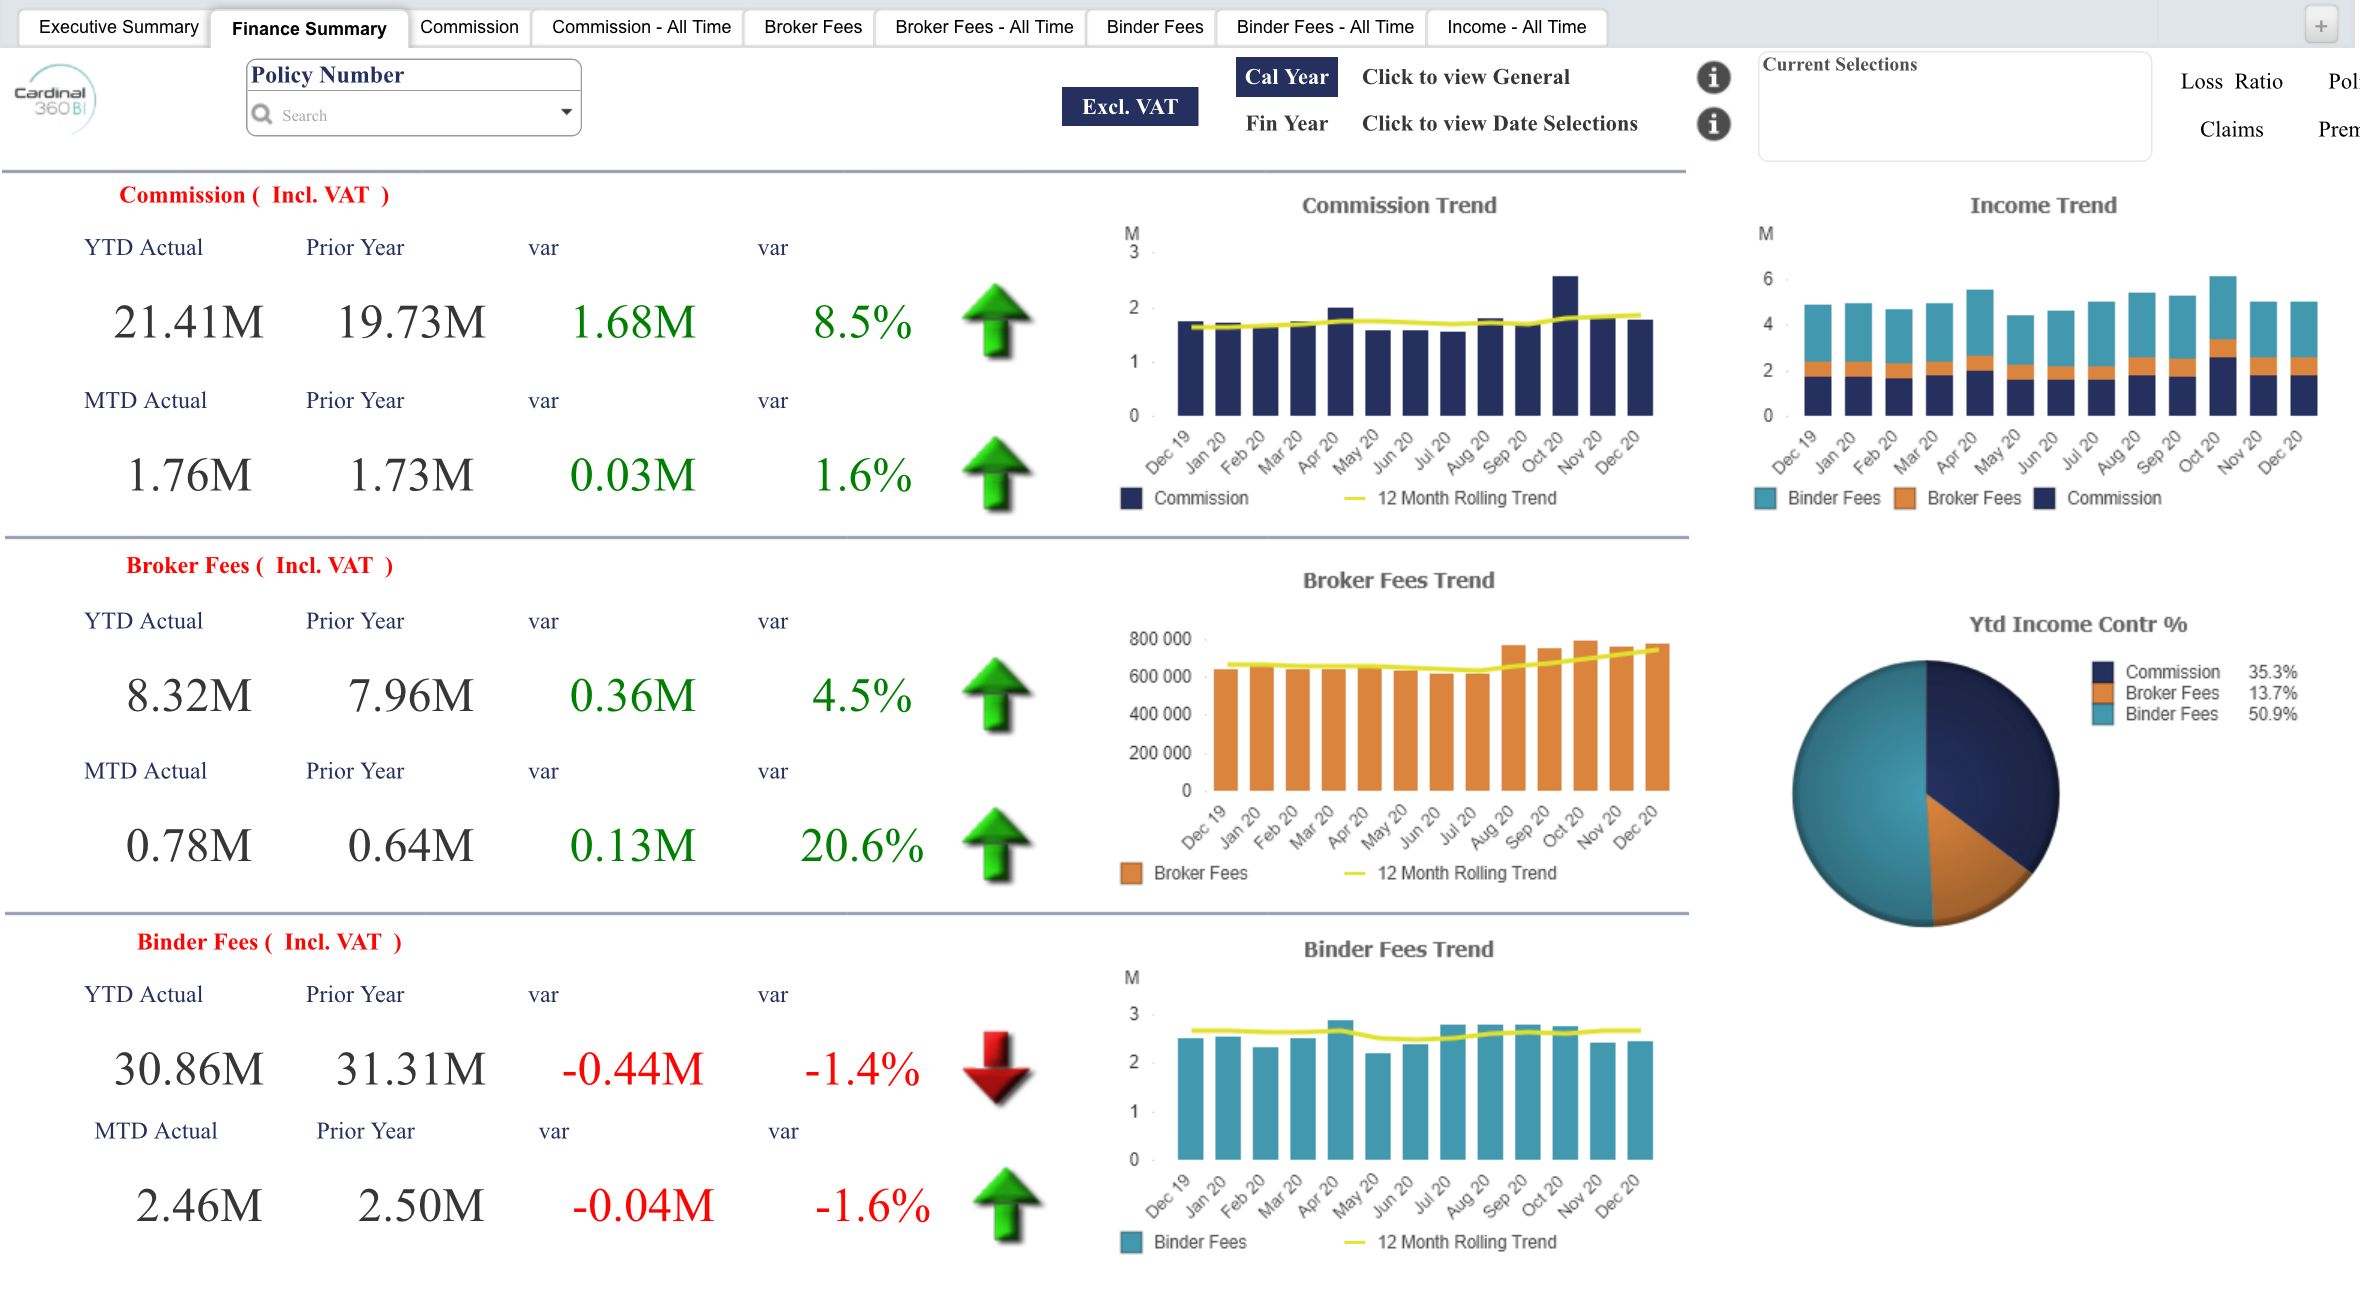Open the Loss Ratio link

tap(2231, 82)
